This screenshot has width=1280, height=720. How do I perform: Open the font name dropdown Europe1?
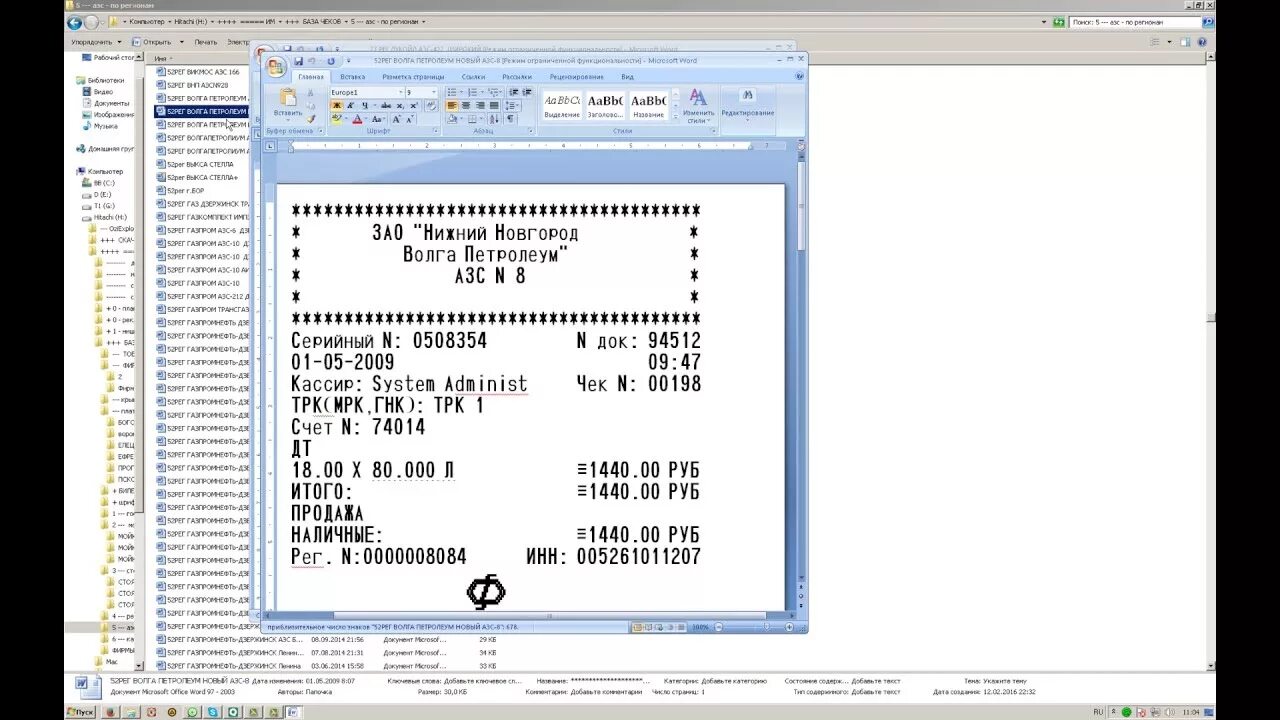[401, 92]
